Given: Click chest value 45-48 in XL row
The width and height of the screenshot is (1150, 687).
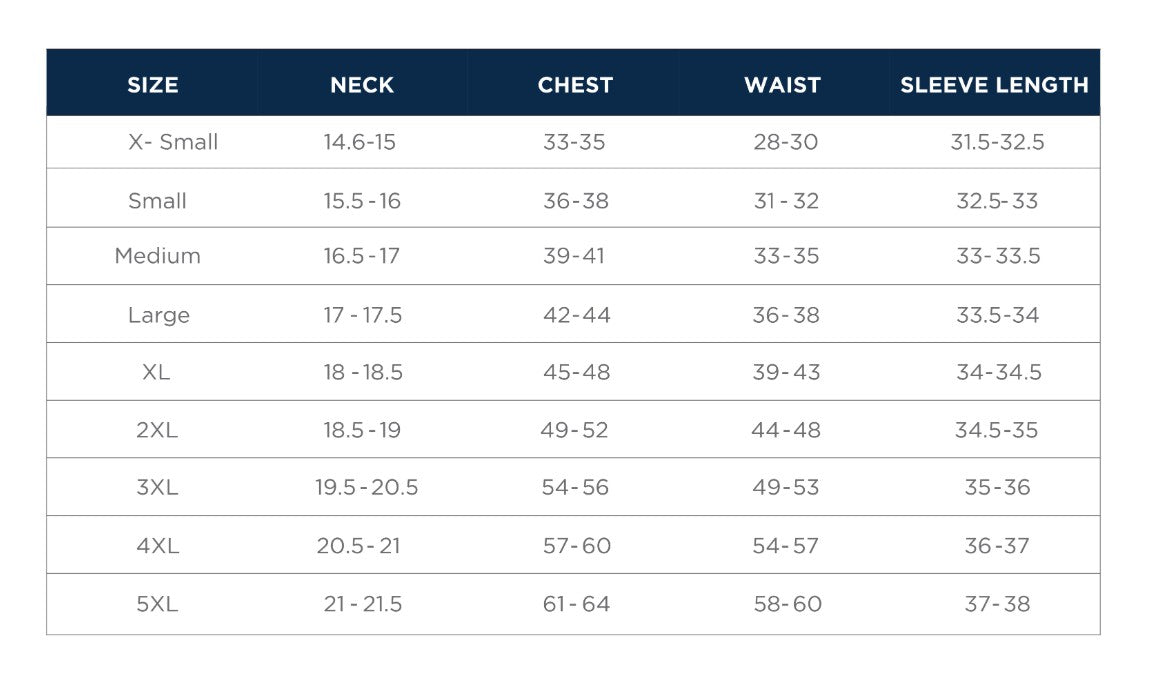Looking at the screenshot, I should point(575,372).
